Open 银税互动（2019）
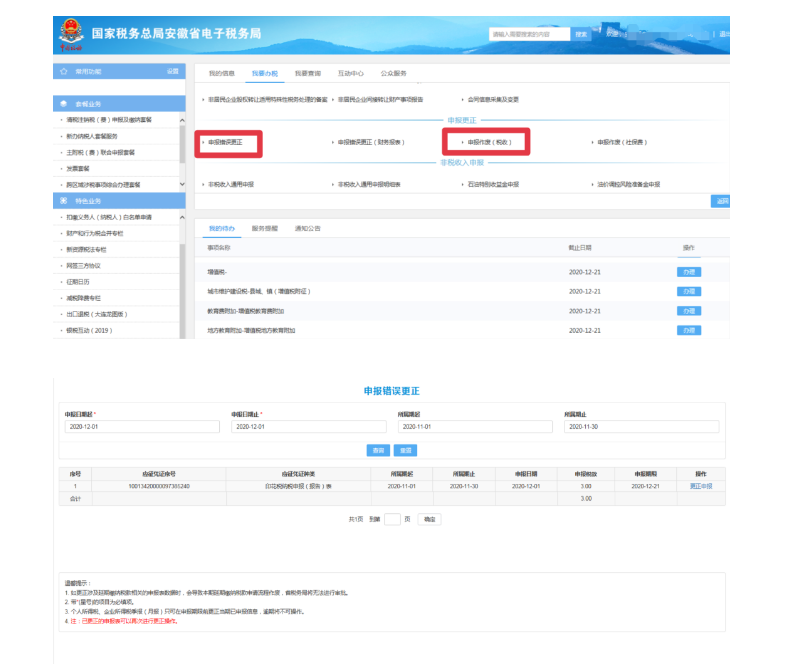 pyautogui.click(x=89, y=330)
